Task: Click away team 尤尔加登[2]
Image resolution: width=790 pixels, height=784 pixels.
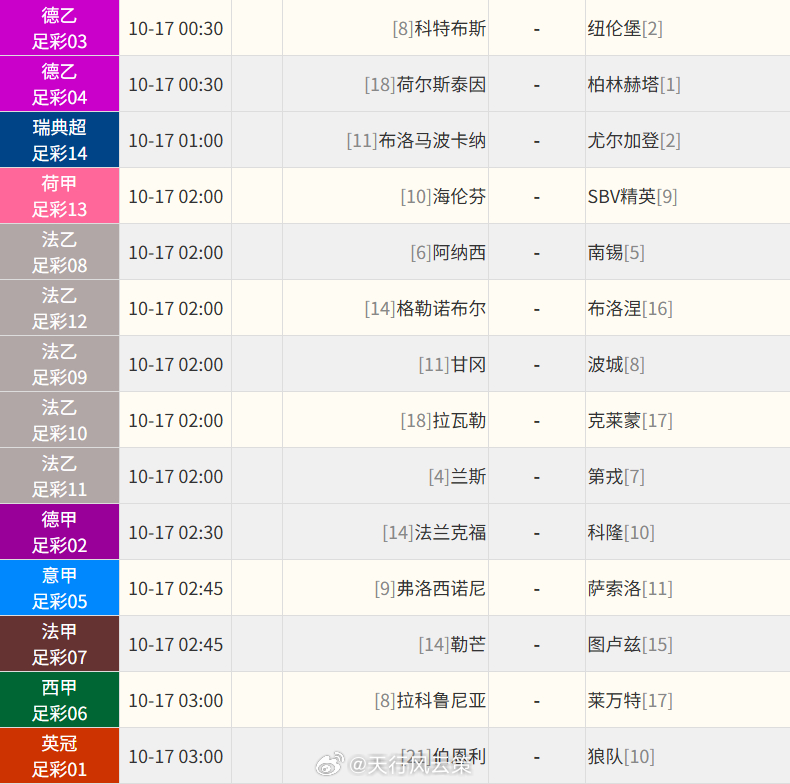Action: click(x=634, y=141)
